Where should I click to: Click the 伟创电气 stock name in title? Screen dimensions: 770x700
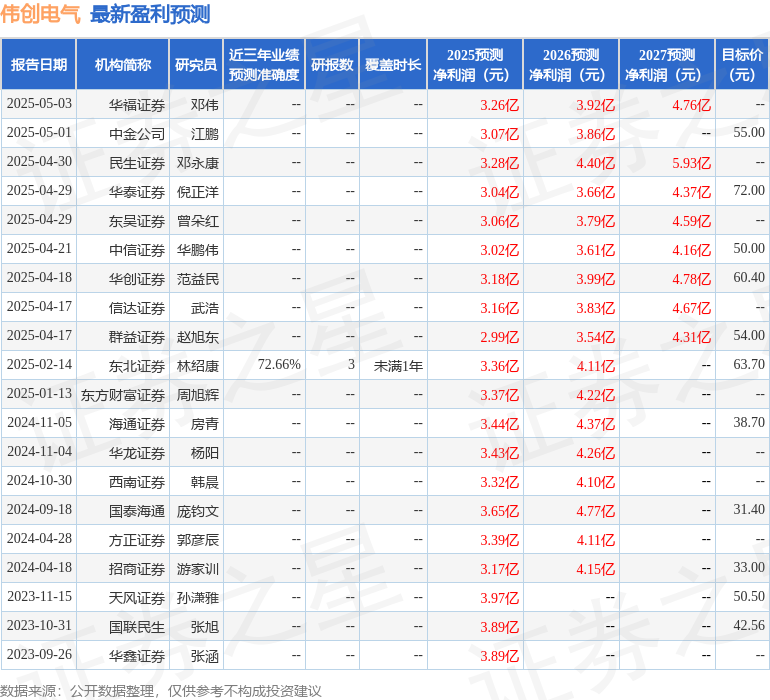coord(41,14)
